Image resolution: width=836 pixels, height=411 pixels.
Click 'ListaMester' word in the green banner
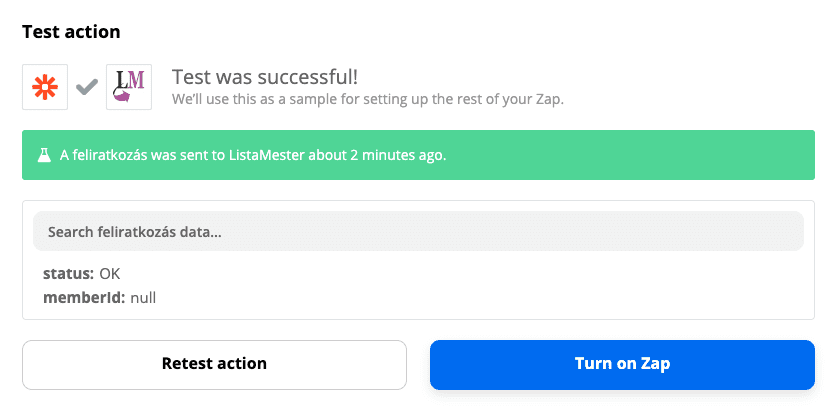268,155
